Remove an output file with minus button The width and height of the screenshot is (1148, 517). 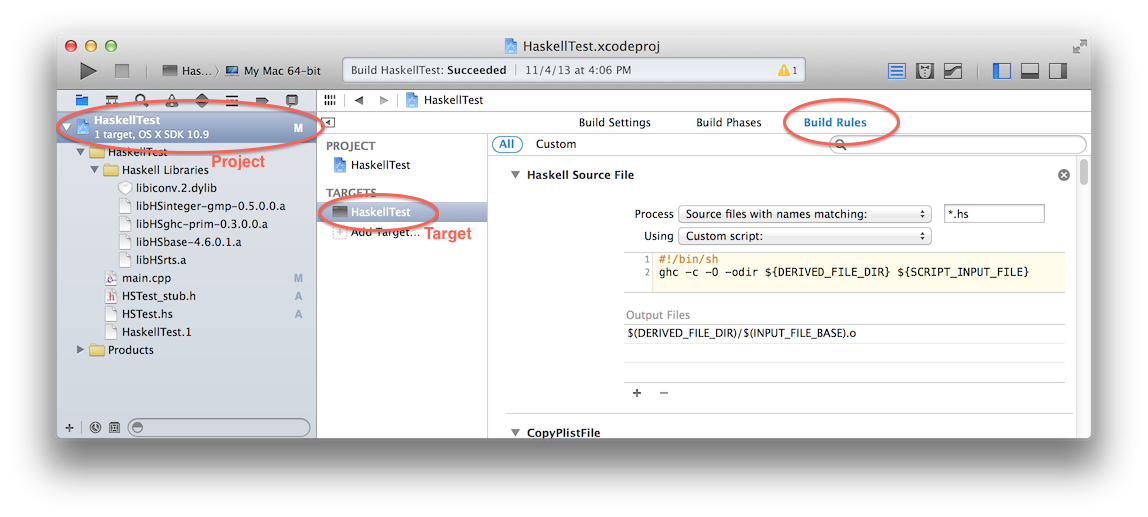[663, 393]
